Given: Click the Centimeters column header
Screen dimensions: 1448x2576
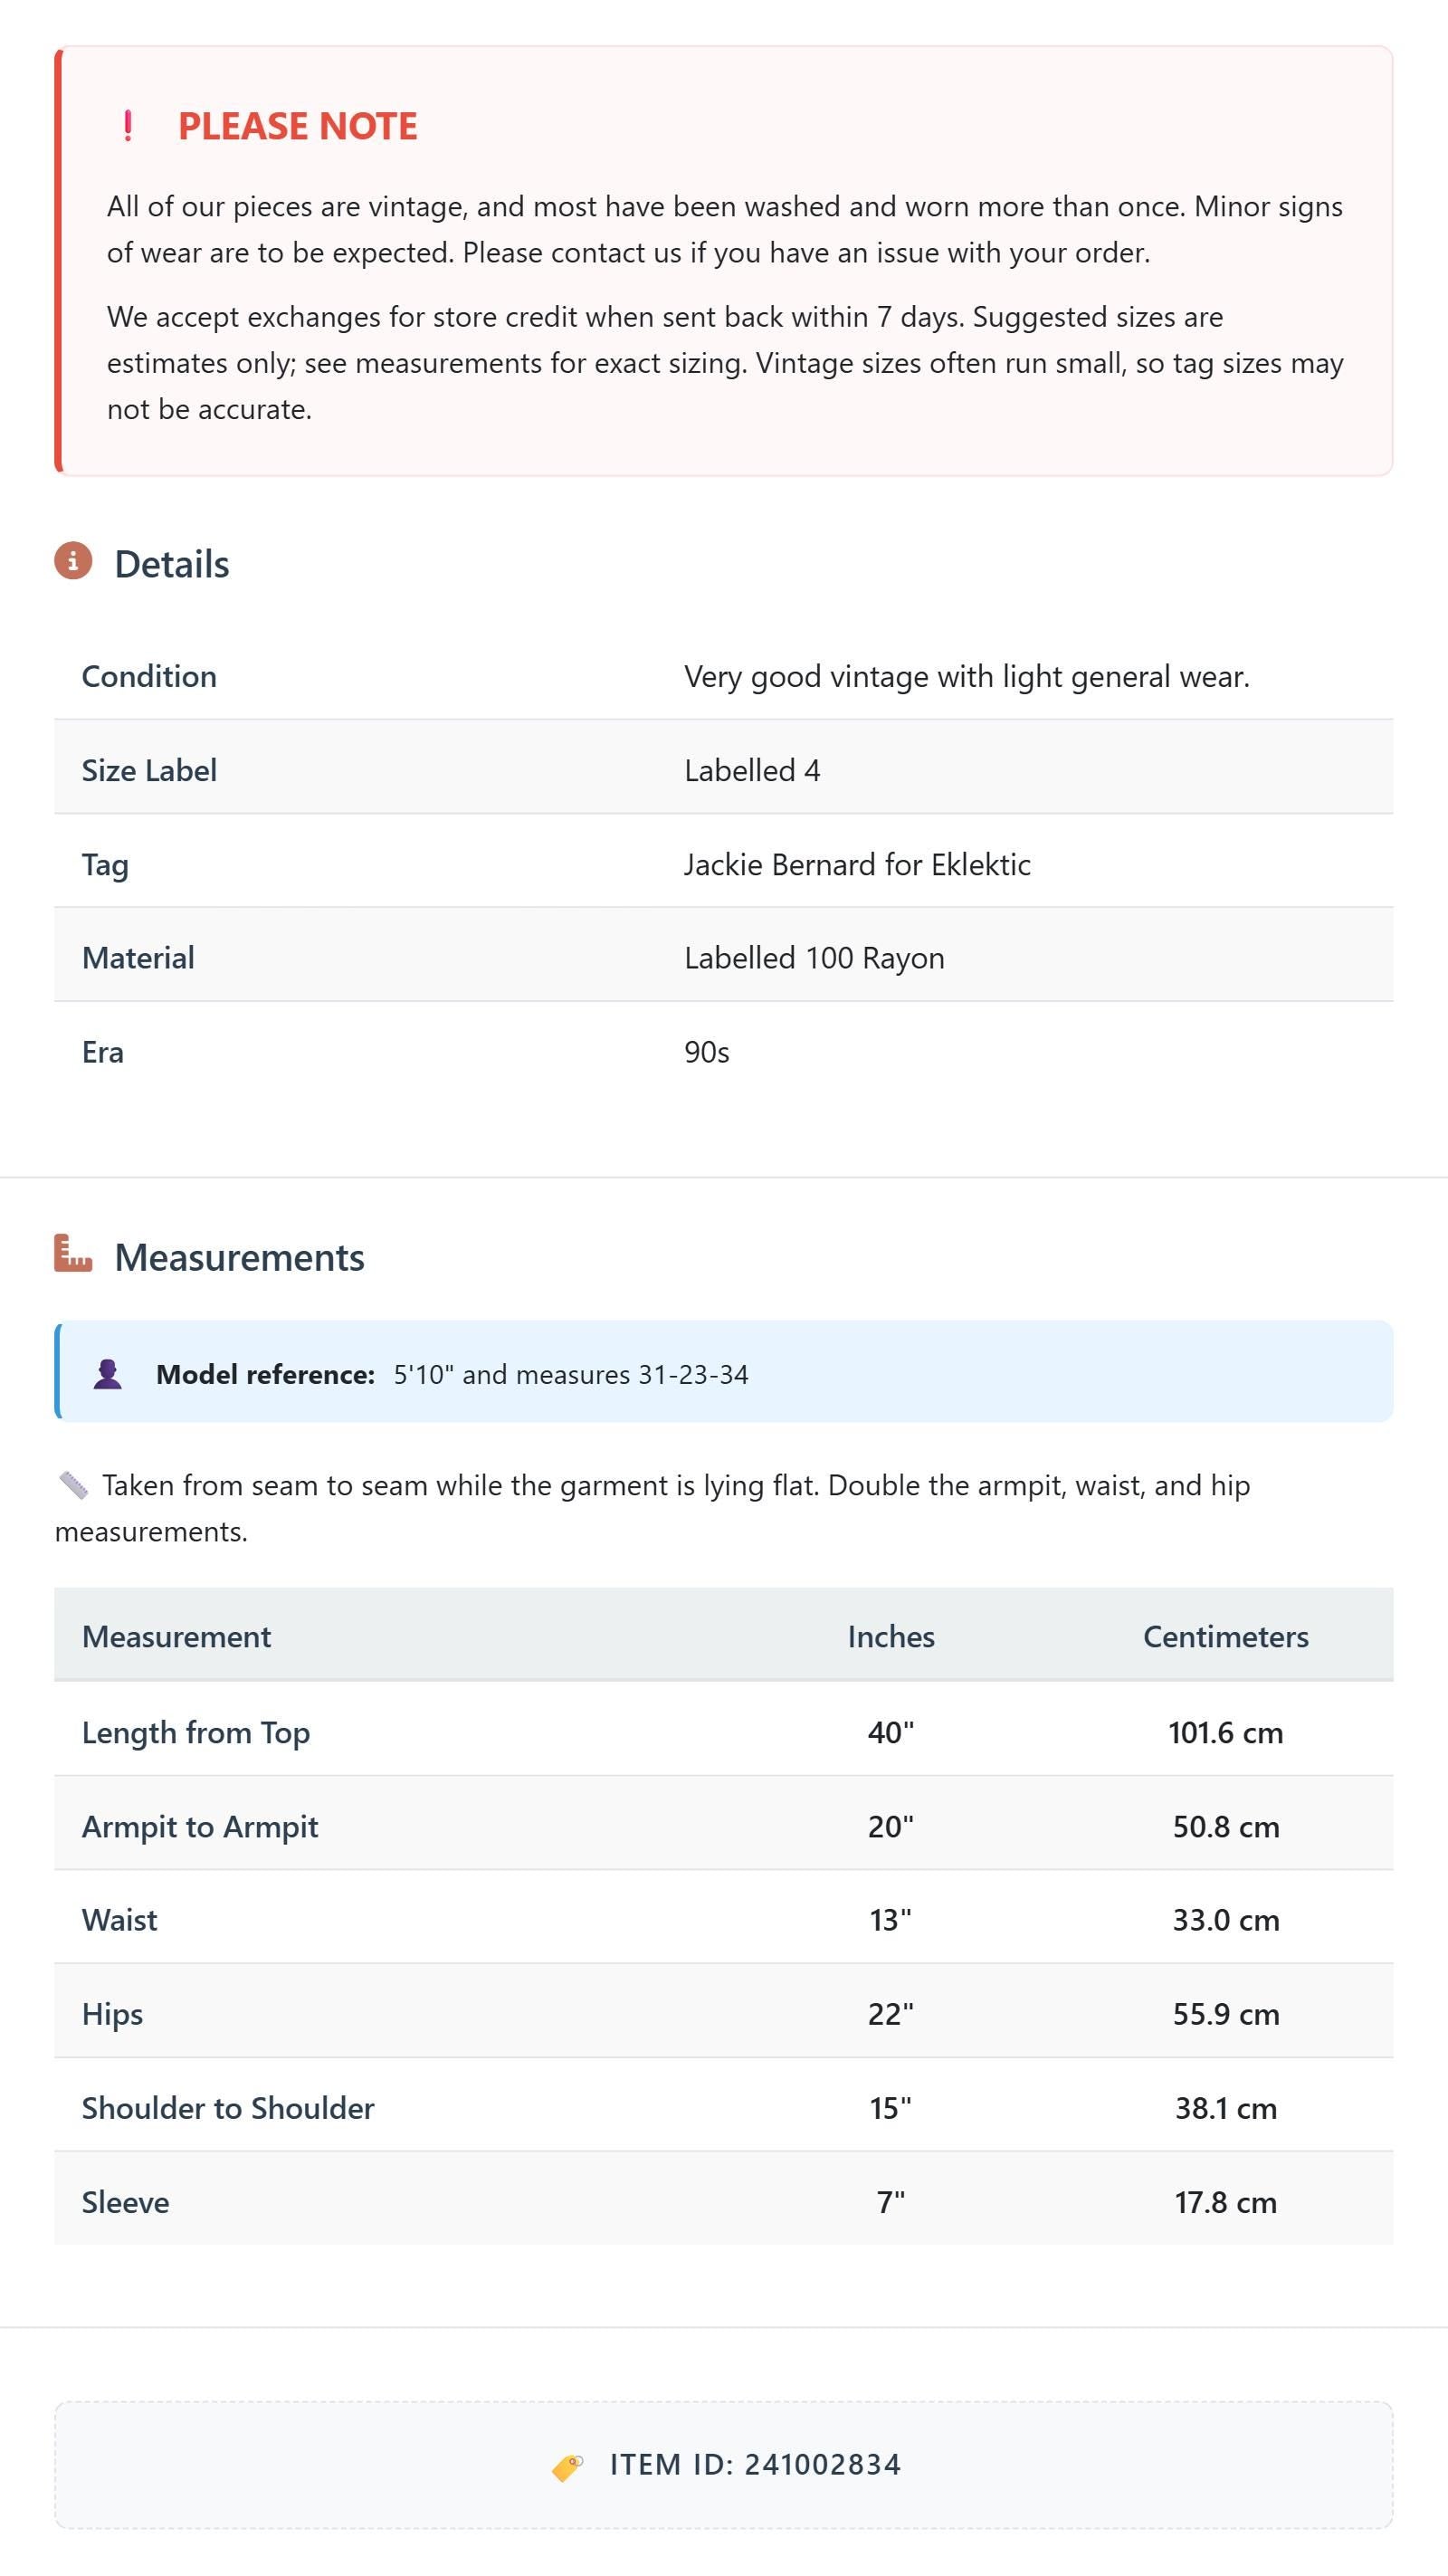Looking at the screenshot, I should 1226,1637.
